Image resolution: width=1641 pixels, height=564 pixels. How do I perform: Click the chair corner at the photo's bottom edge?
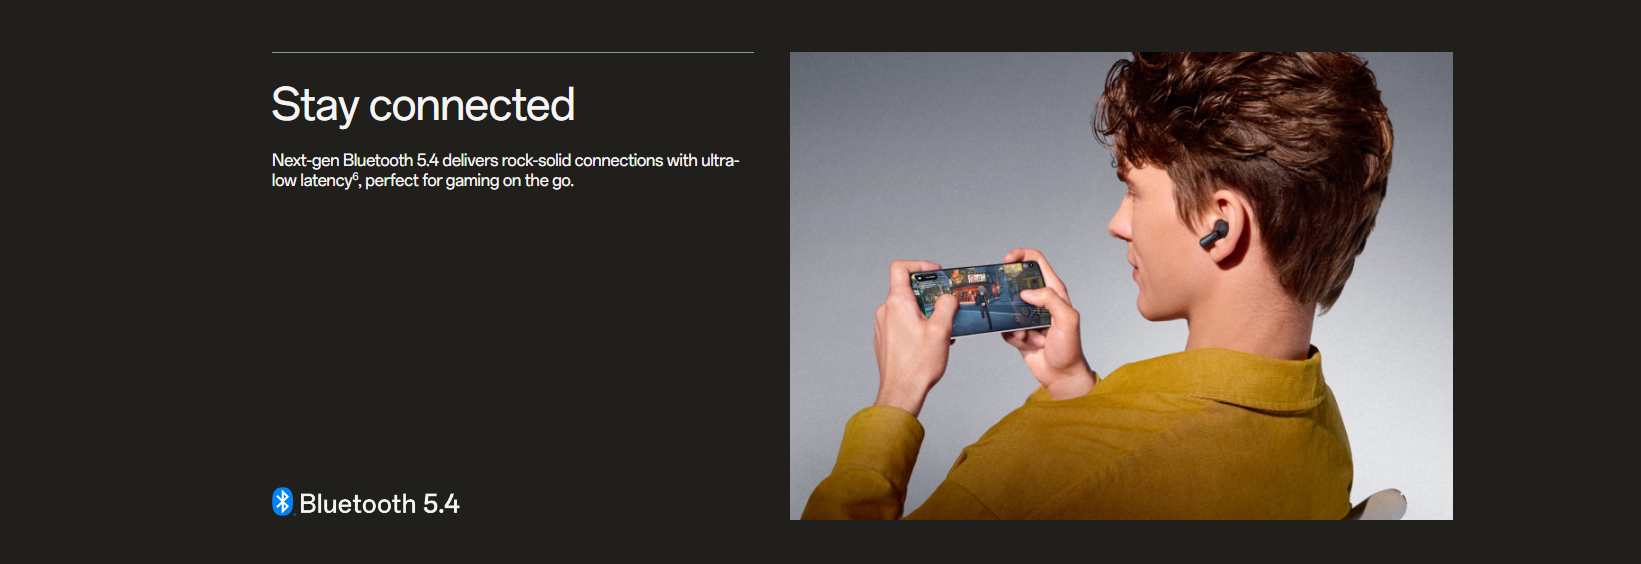coord(1383,505)
